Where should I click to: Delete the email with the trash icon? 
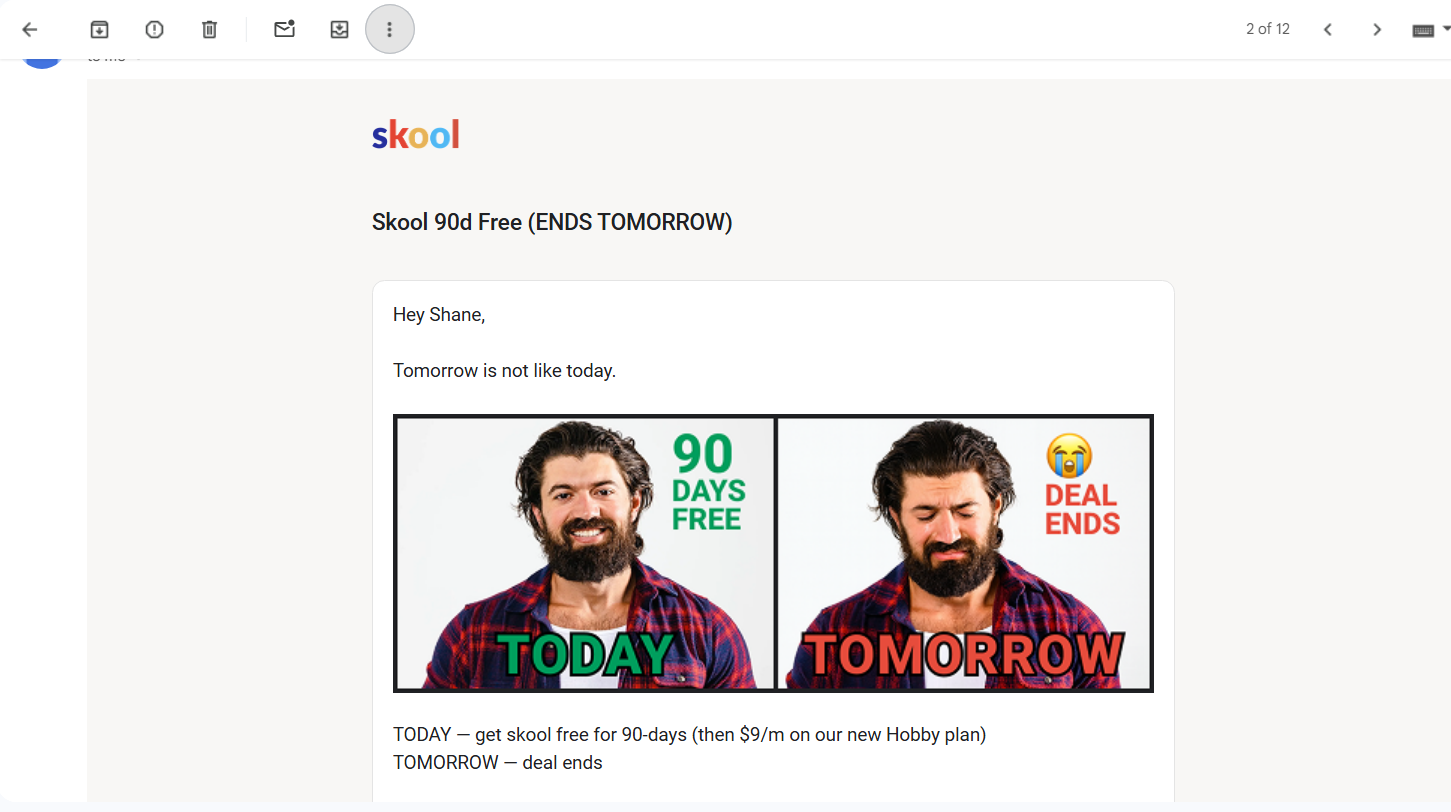coord(209,30)
